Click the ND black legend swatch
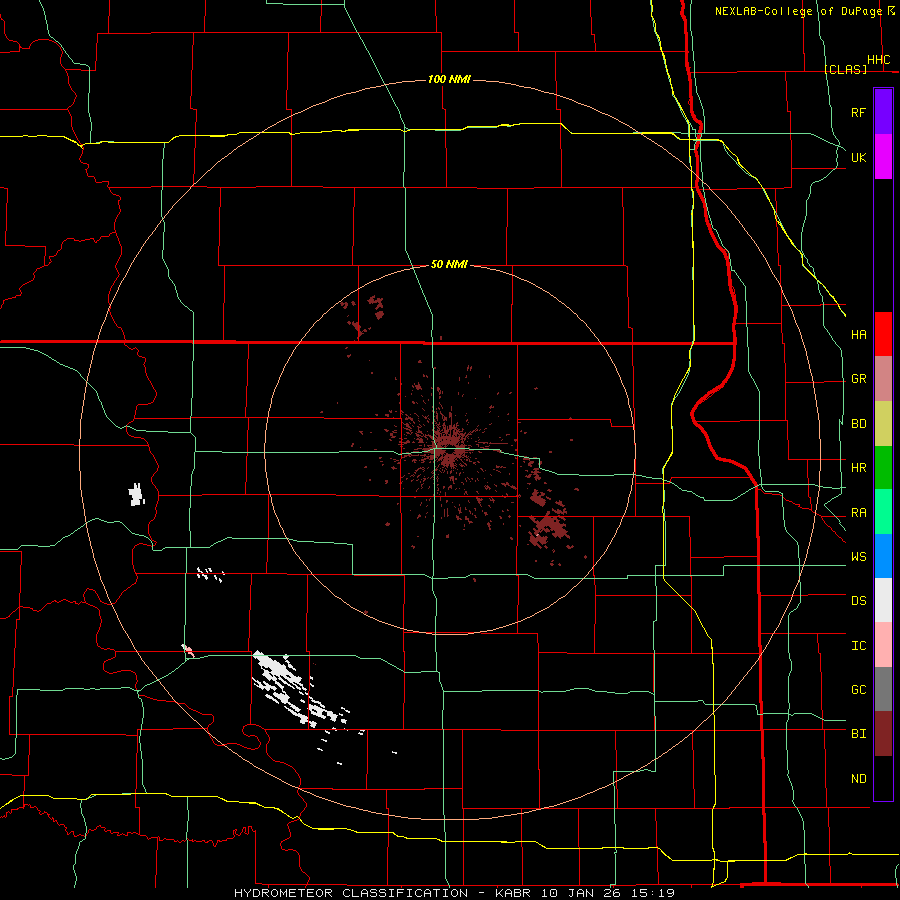 click(883, 778)
